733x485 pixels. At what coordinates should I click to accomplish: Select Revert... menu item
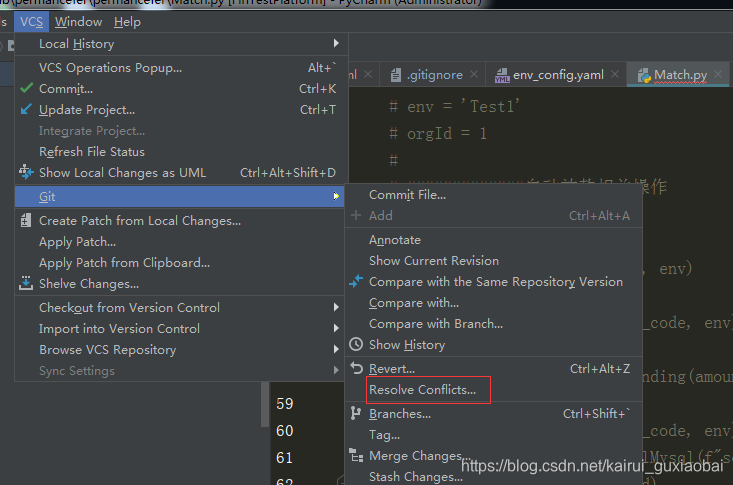click(x=494, y=369)
